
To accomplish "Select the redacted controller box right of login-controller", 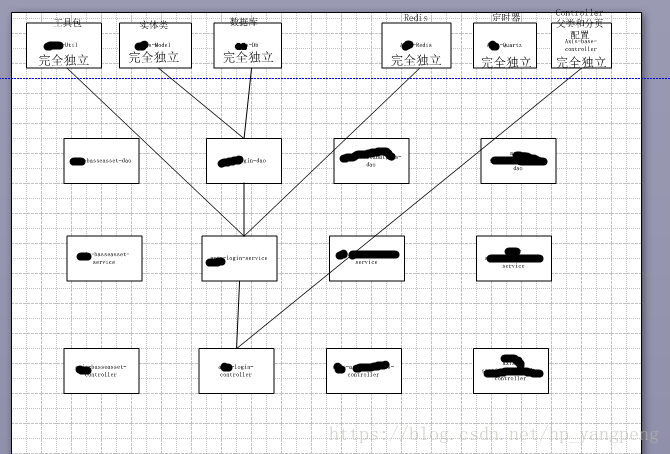I will tap(363, 370).
